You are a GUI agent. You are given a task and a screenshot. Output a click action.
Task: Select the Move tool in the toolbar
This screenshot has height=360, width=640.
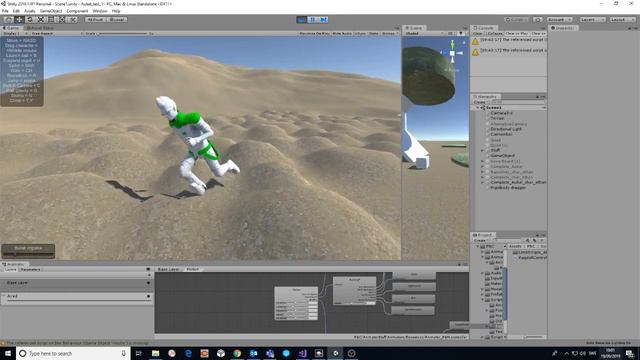[19, 20]
